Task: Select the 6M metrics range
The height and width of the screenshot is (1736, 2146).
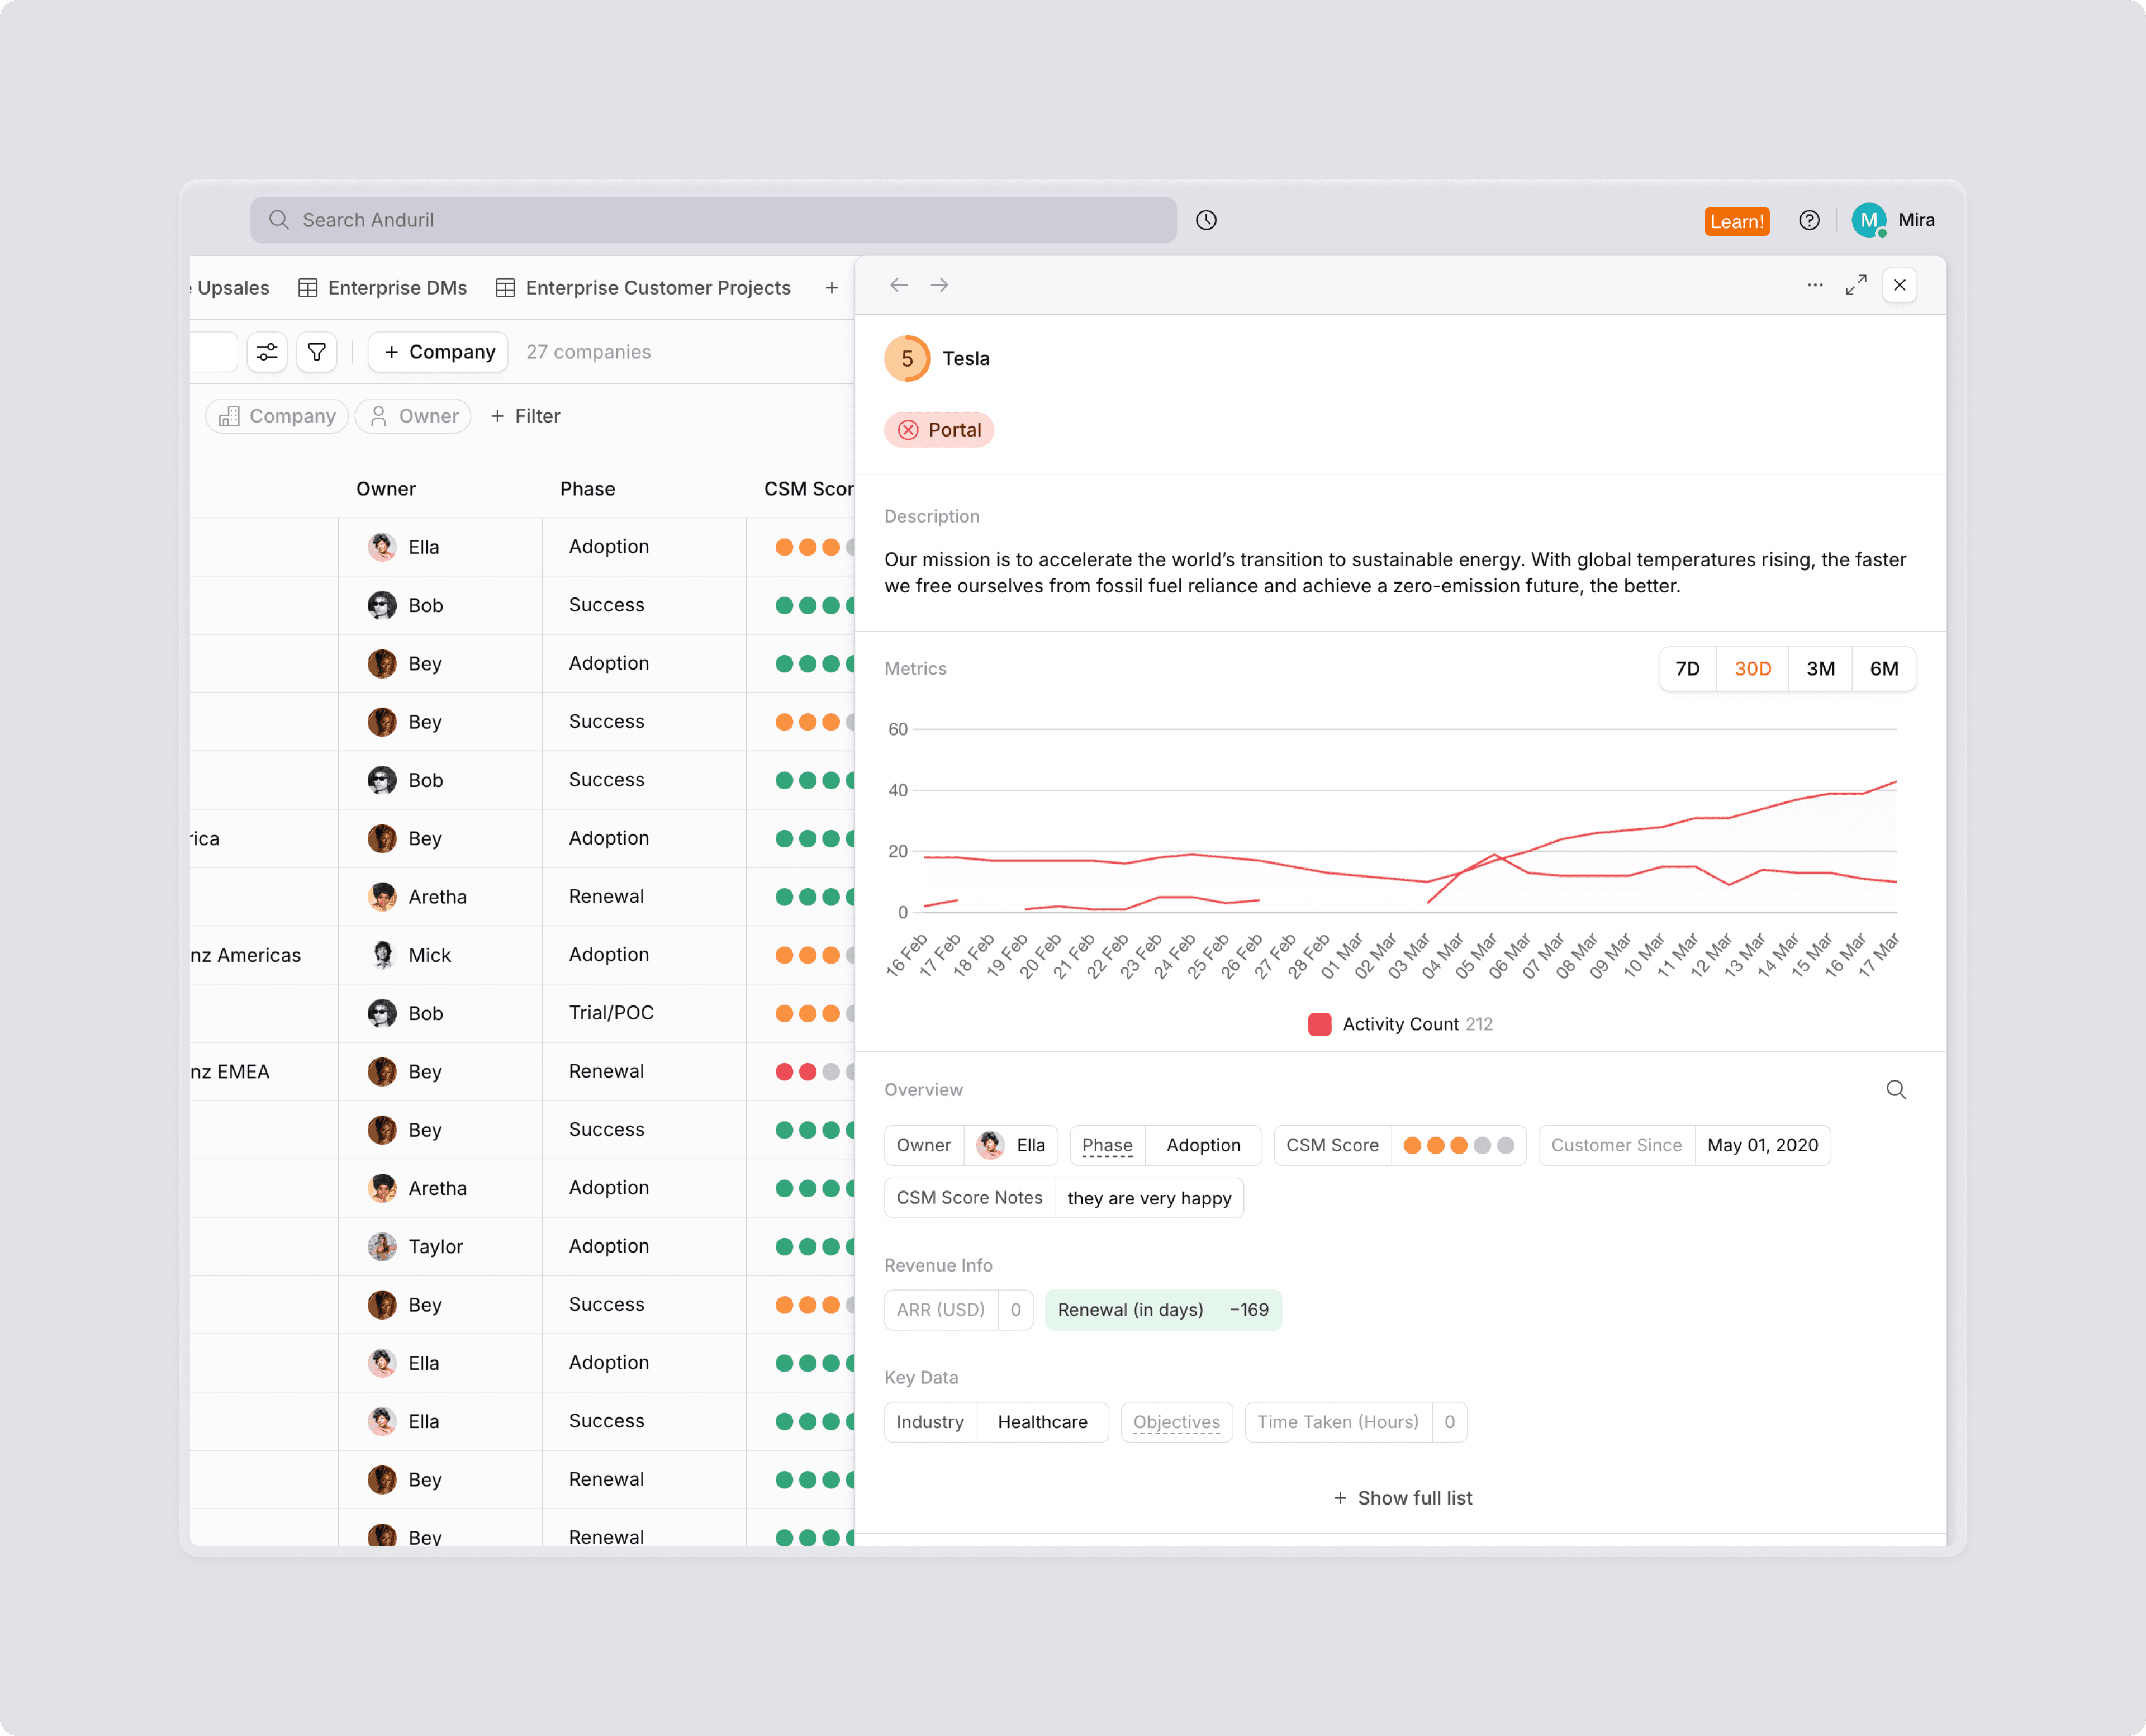Action: point(1885,669)
